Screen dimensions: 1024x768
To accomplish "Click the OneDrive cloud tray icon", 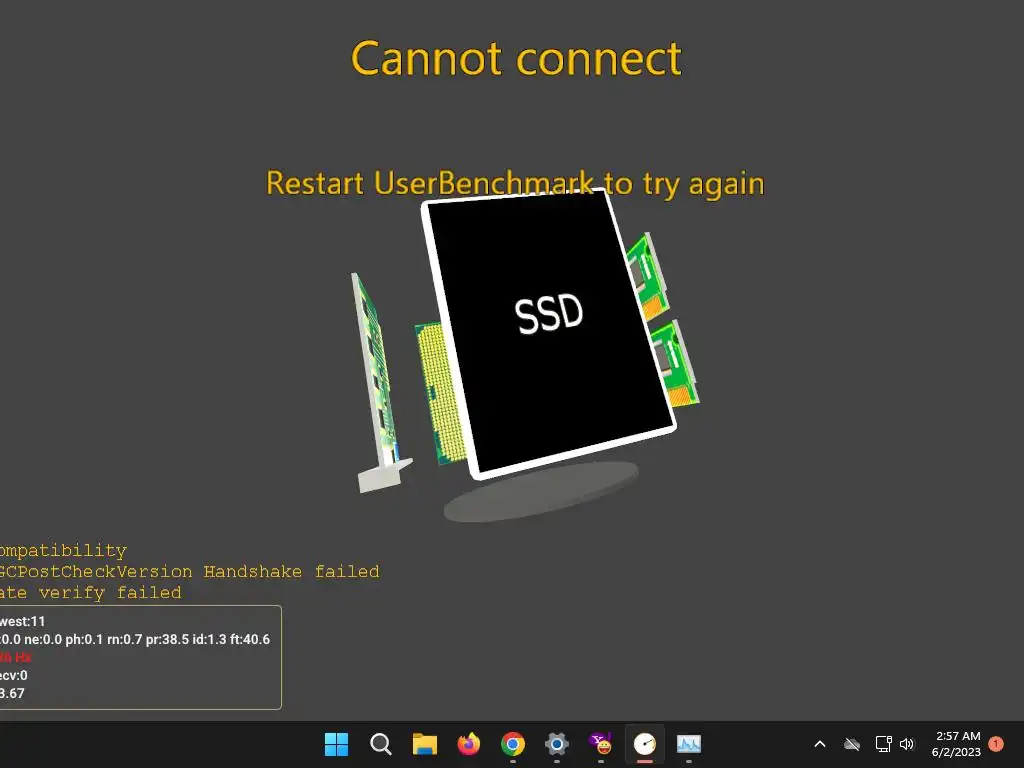I will tap(852, 744).
